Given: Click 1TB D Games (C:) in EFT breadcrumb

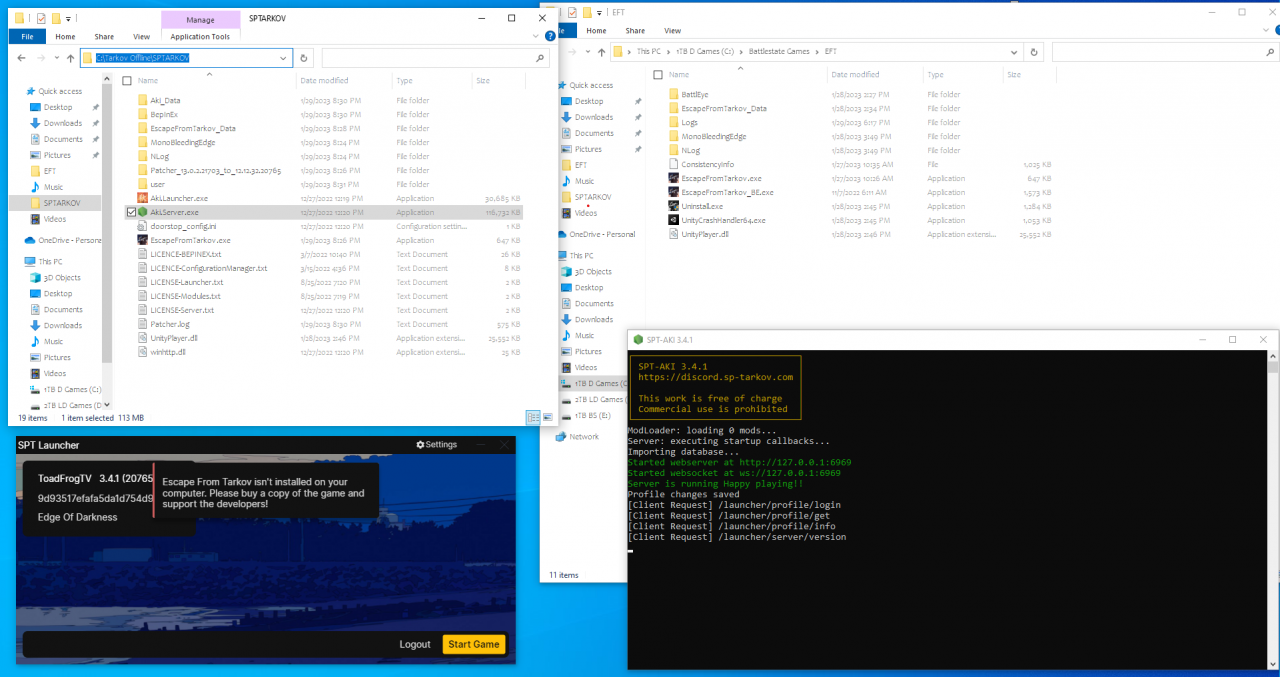Looking at the screenshot, I should coord(706,51).
